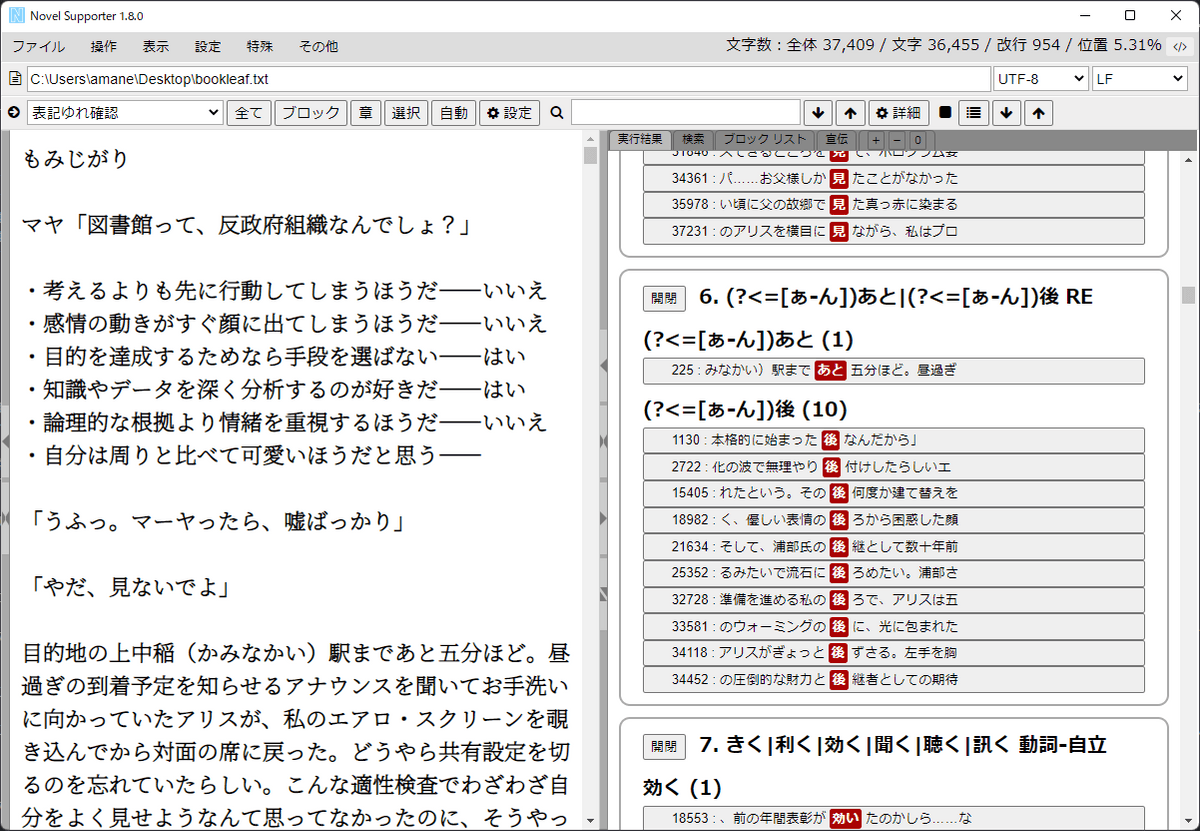Open the 表記ゆれ確認 function dropdown
The image size is (1200, 831).
pyautogui.click(x=124, y=113)
